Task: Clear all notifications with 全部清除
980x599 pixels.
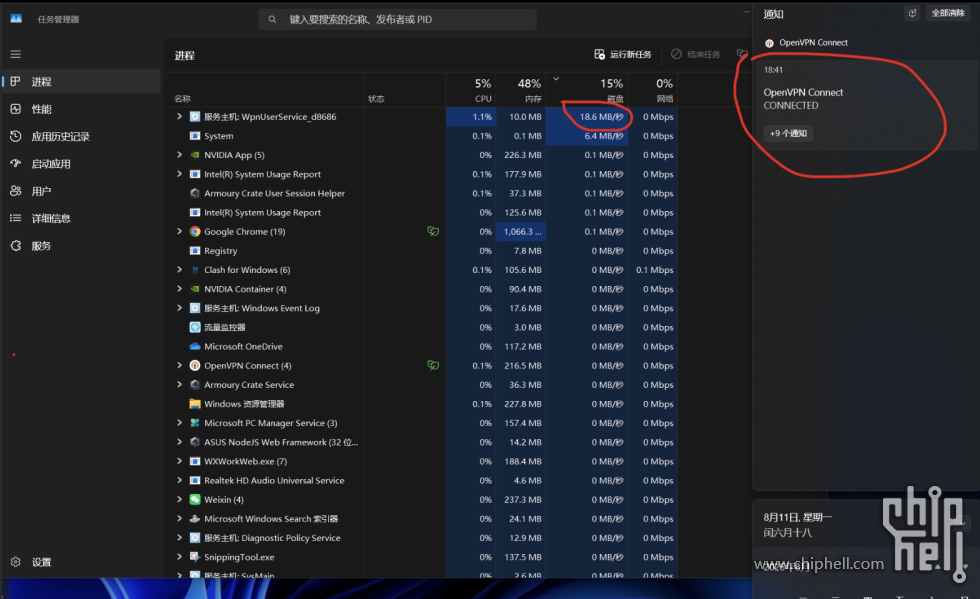Action: 948,13
